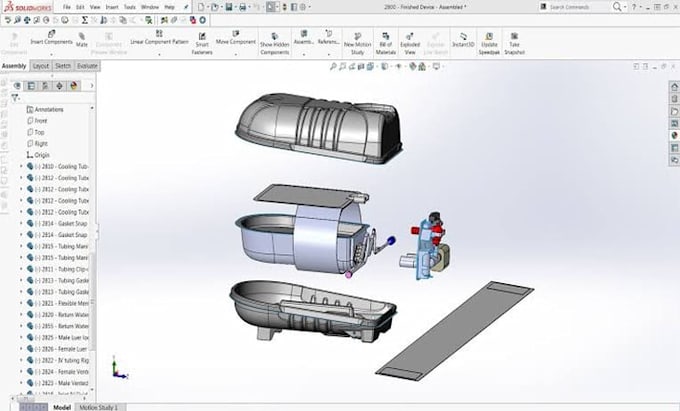Open SolidWorks Resources home task pane tab
Viewport: 680px width, 411px height.
674,87
